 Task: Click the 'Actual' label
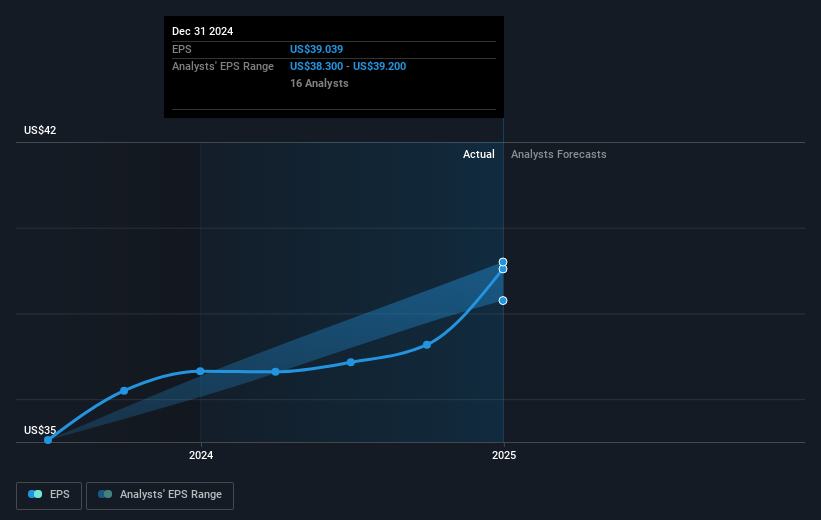[479, 154]
